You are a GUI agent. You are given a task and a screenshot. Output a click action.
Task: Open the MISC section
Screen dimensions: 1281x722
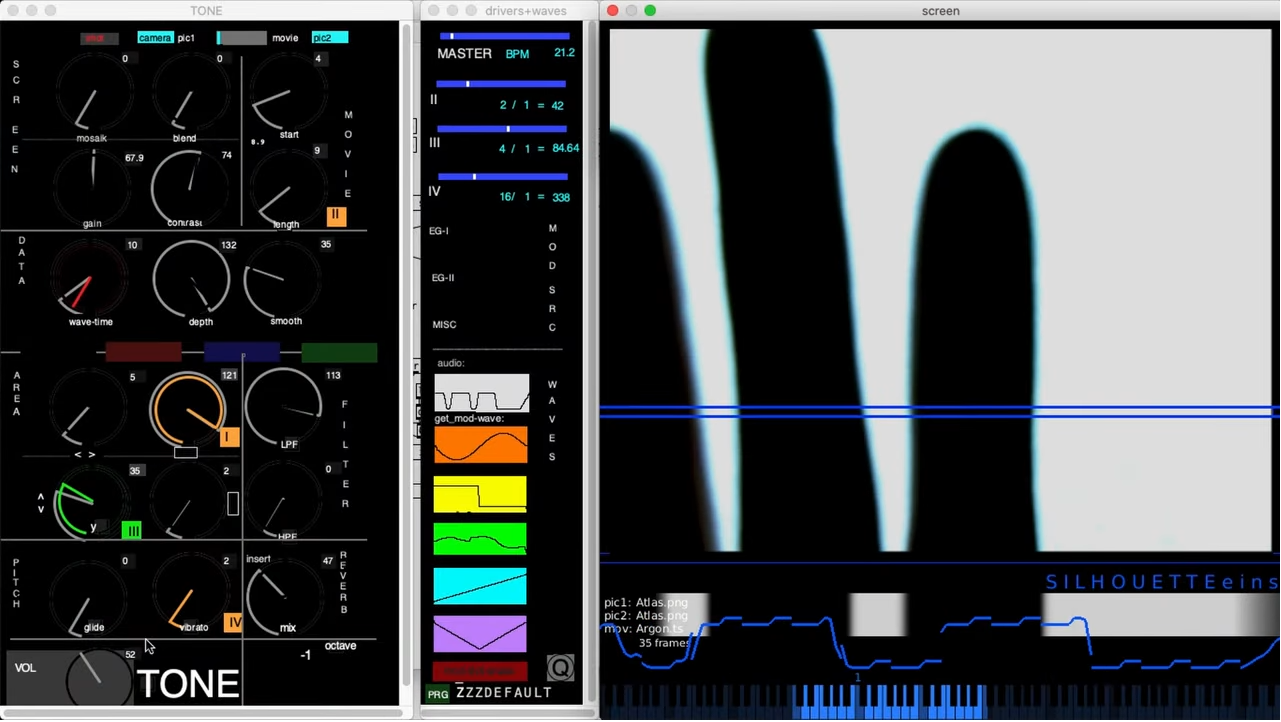(x=444, y=325)
